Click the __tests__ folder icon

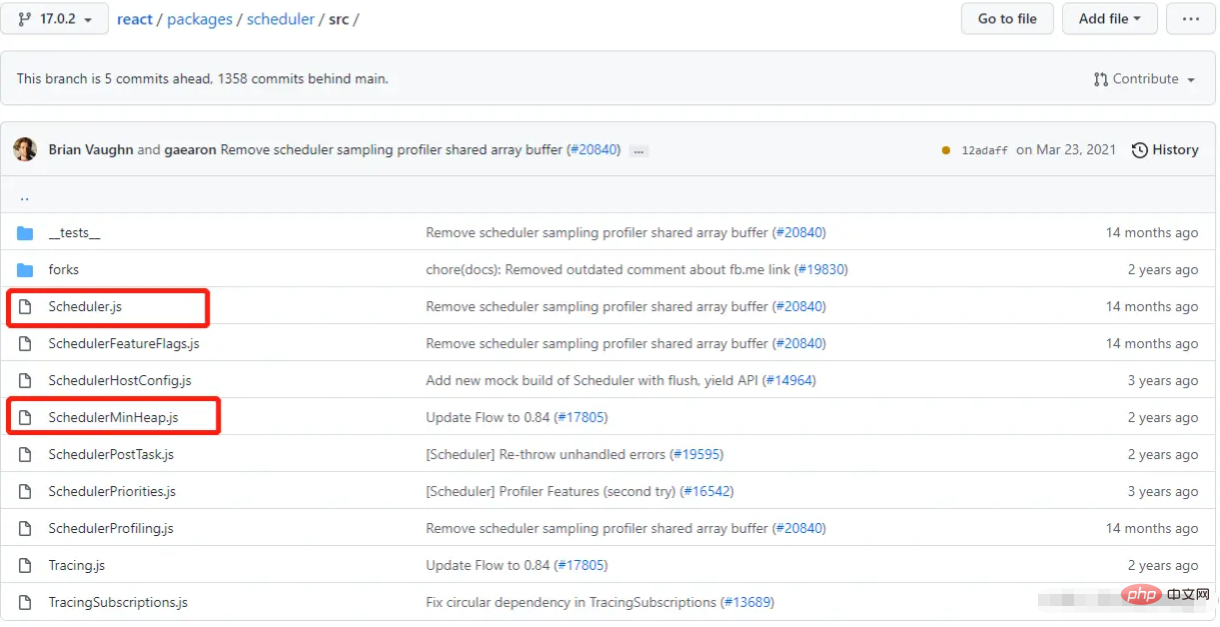pos(25,233)
